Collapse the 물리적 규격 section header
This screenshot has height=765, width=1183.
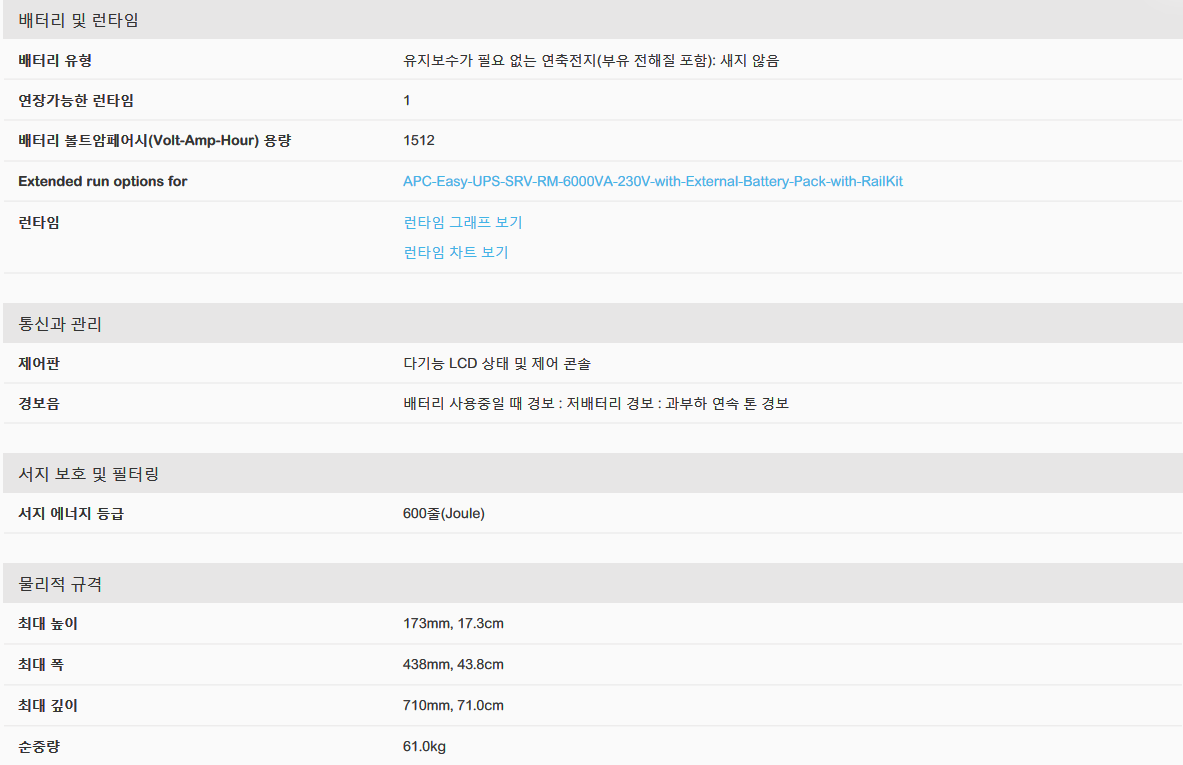(x=60, y=584)
